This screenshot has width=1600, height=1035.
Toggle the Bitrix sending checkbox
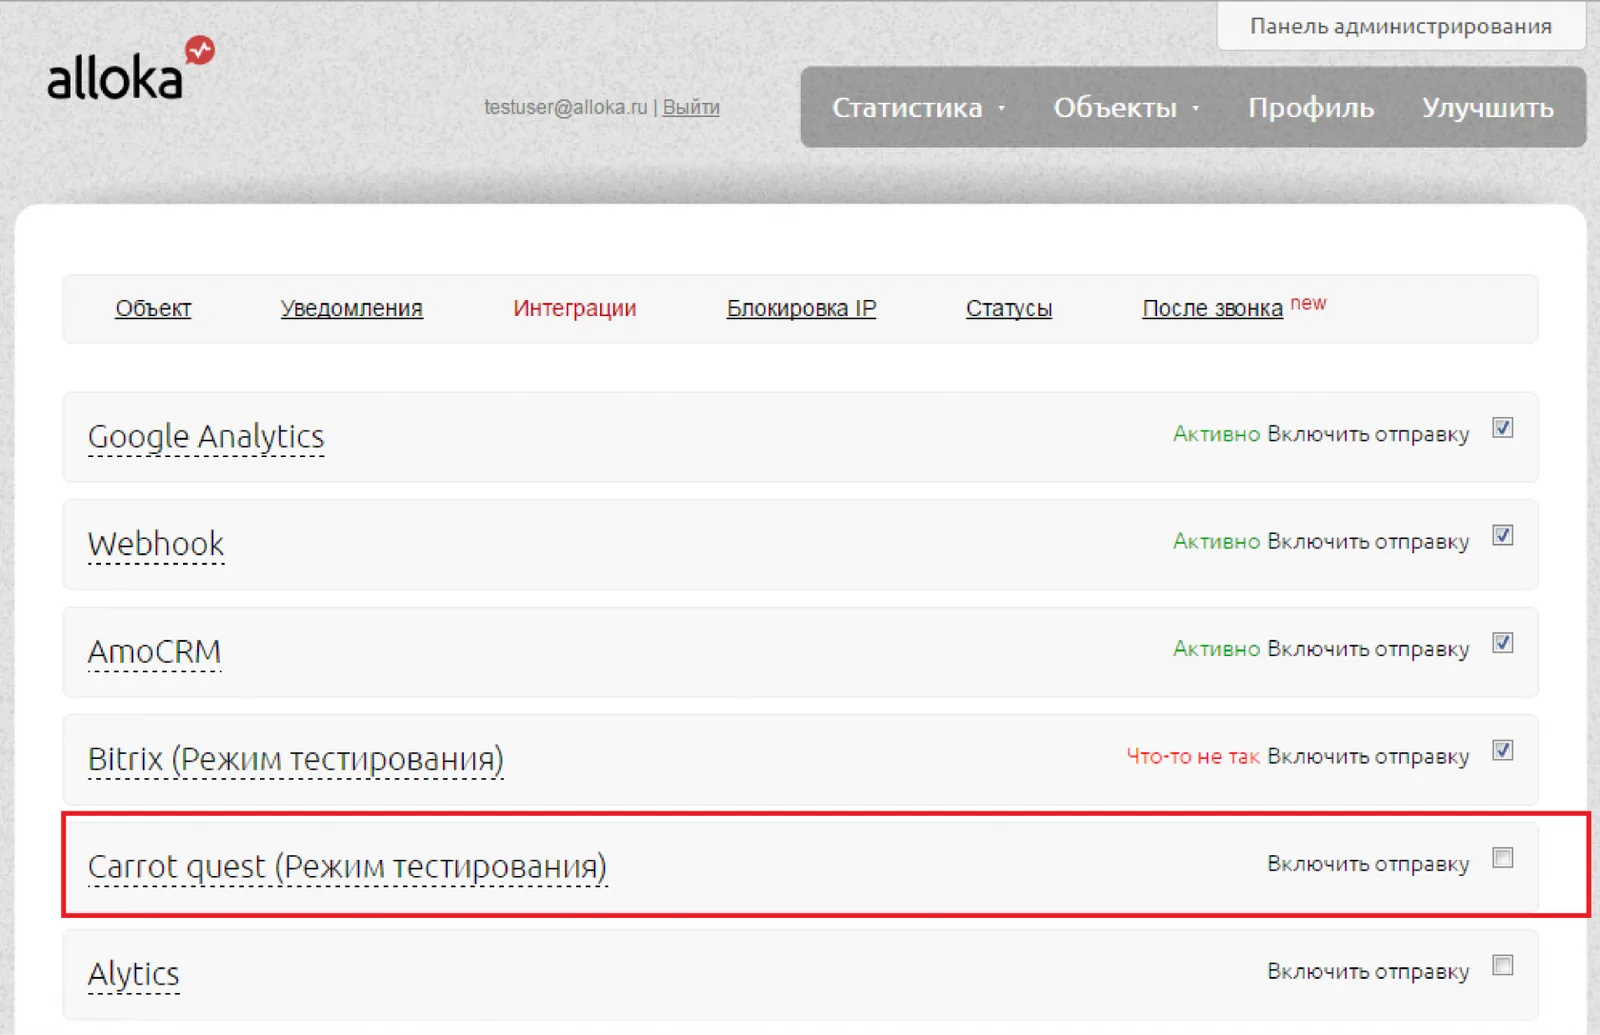[x=1502, y=750]
